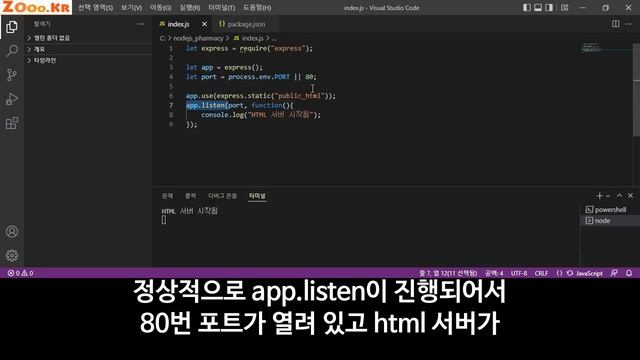Select the index.js editor tab

178,24
